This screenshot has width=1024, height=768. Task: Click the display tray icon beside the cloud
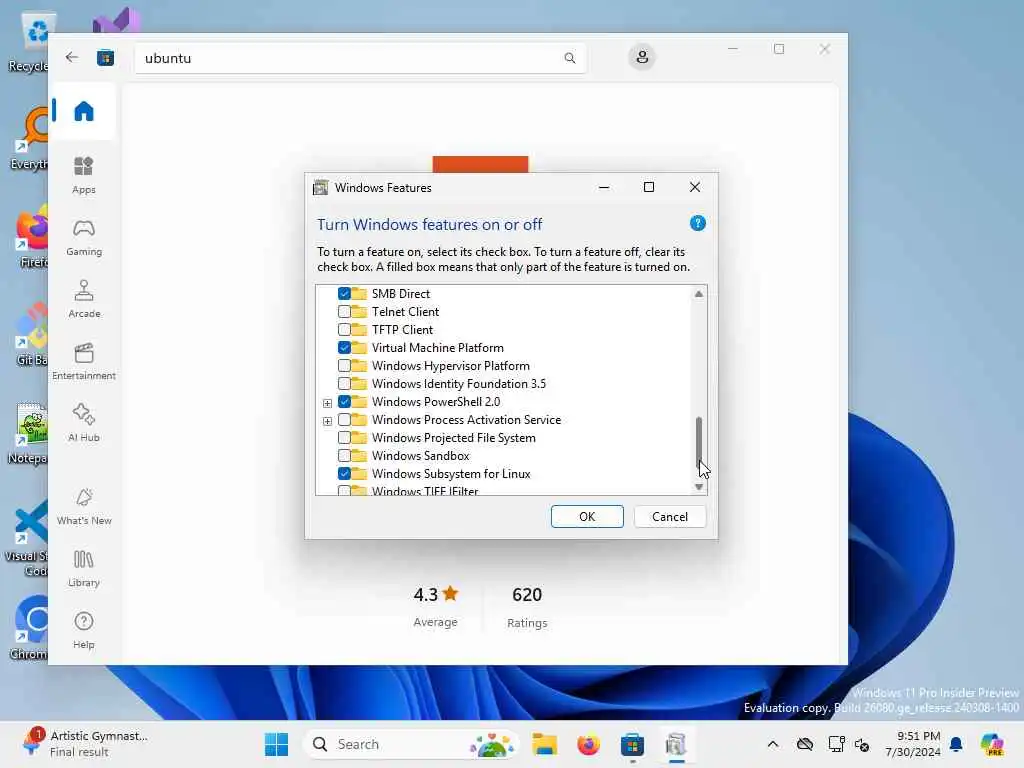point(836,744)
